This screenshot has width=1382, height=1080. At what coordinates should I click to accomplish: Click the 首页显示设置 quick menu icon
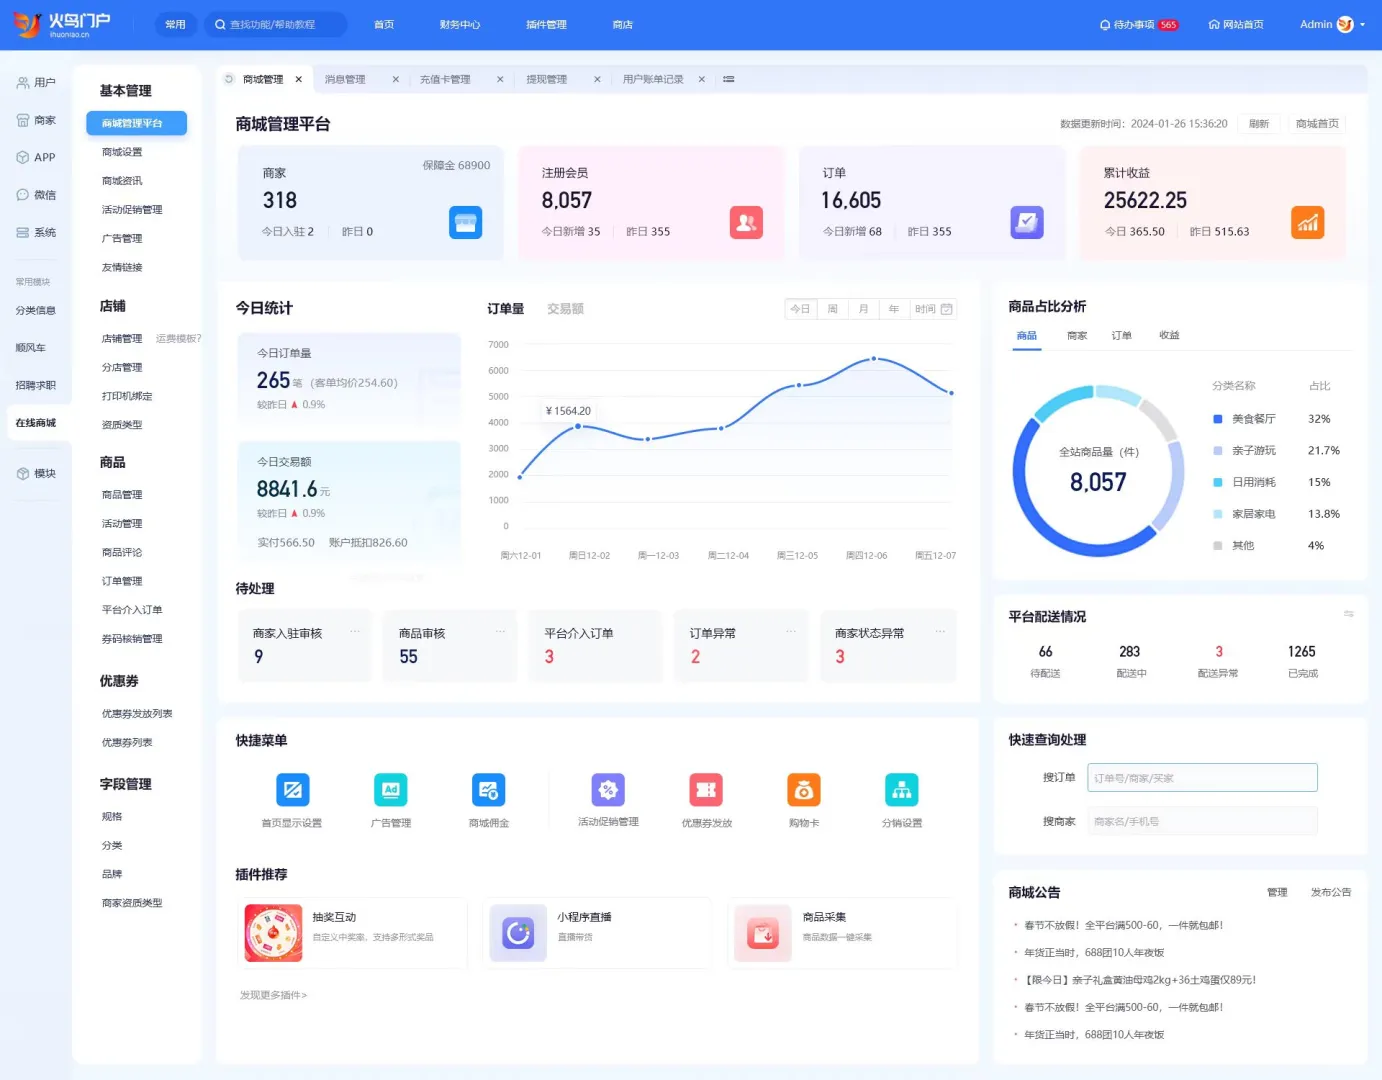292,790
